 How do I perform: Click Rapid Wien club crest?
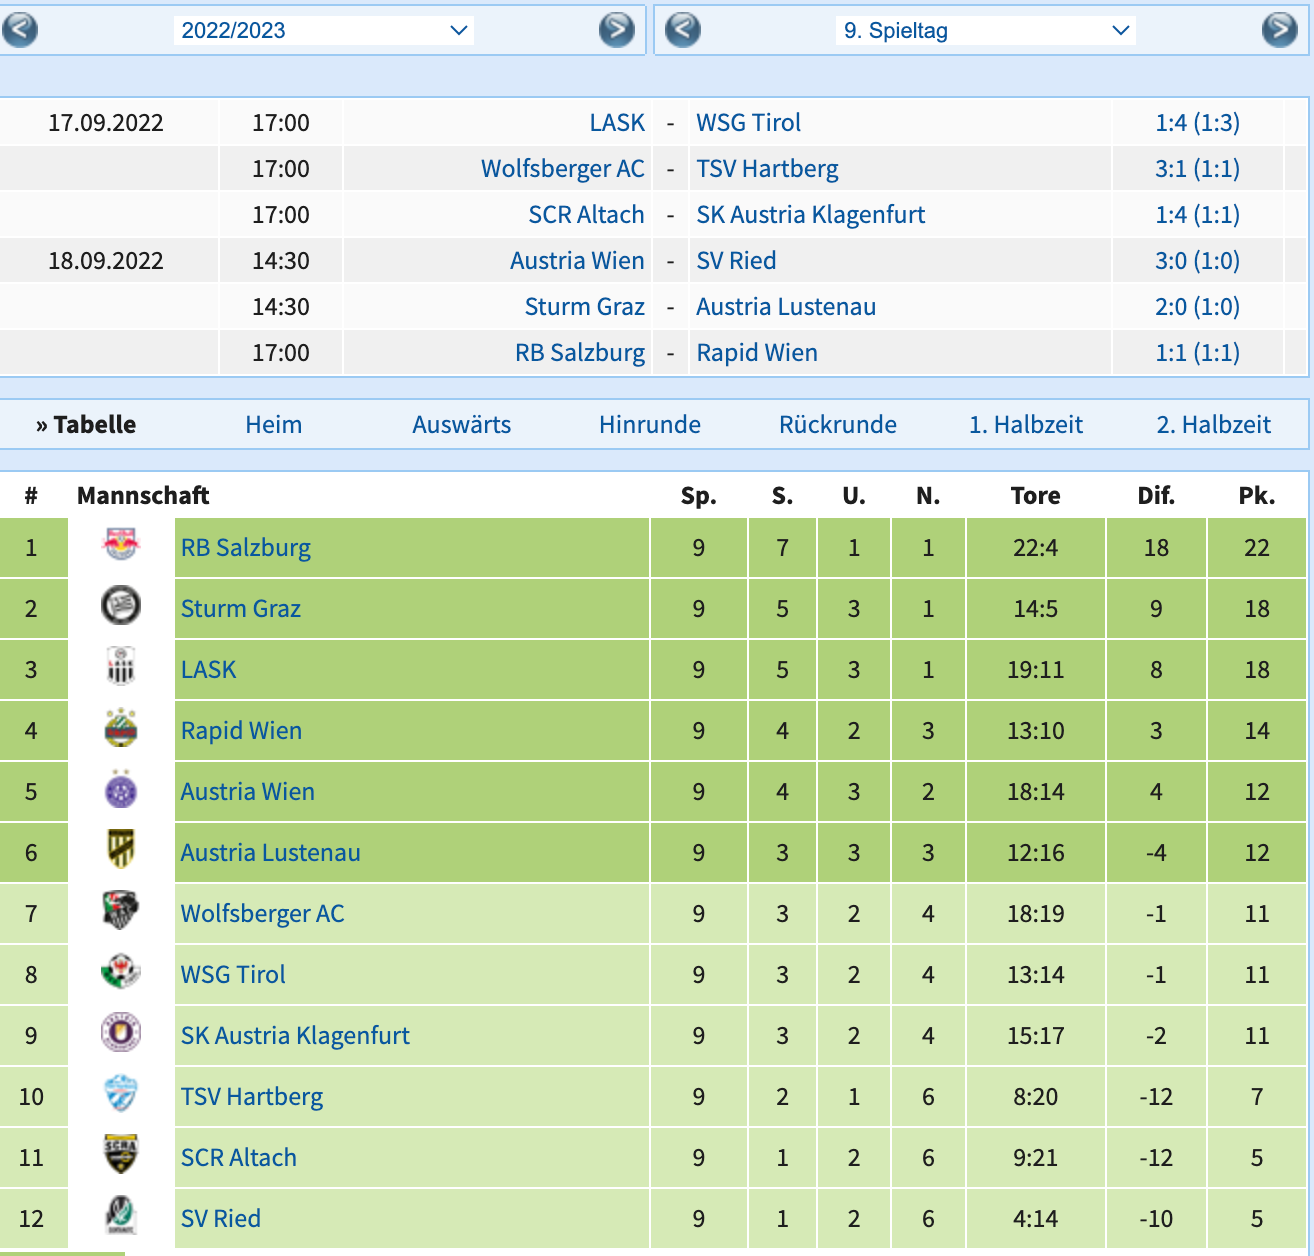click(121, 728)
